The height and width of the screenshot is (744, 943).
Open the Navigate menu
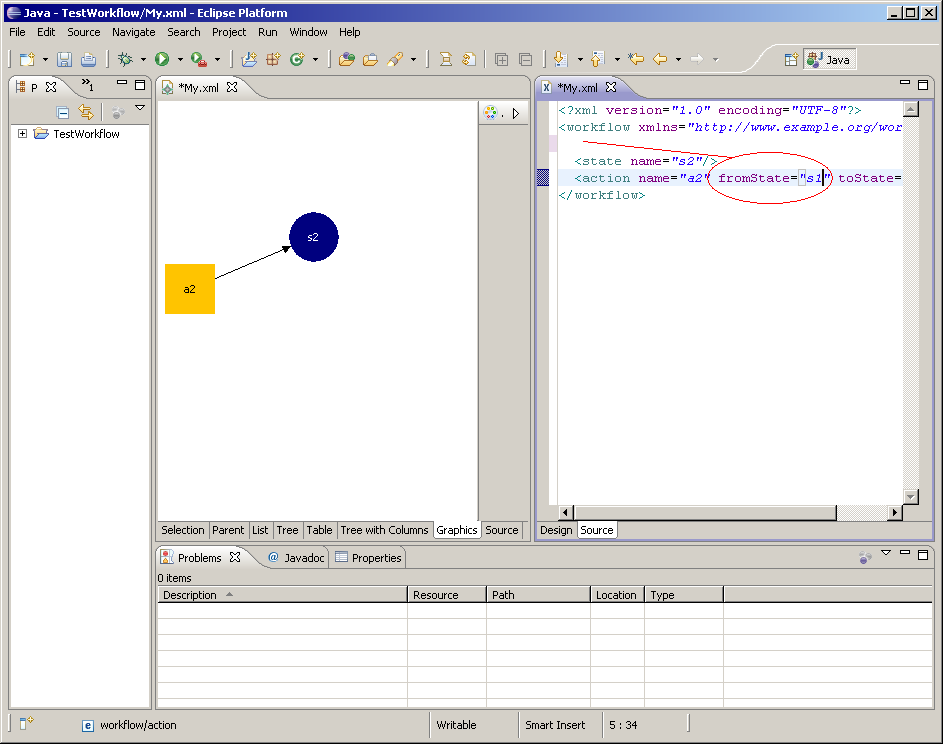pyautogui.click(x=133, y=32)
